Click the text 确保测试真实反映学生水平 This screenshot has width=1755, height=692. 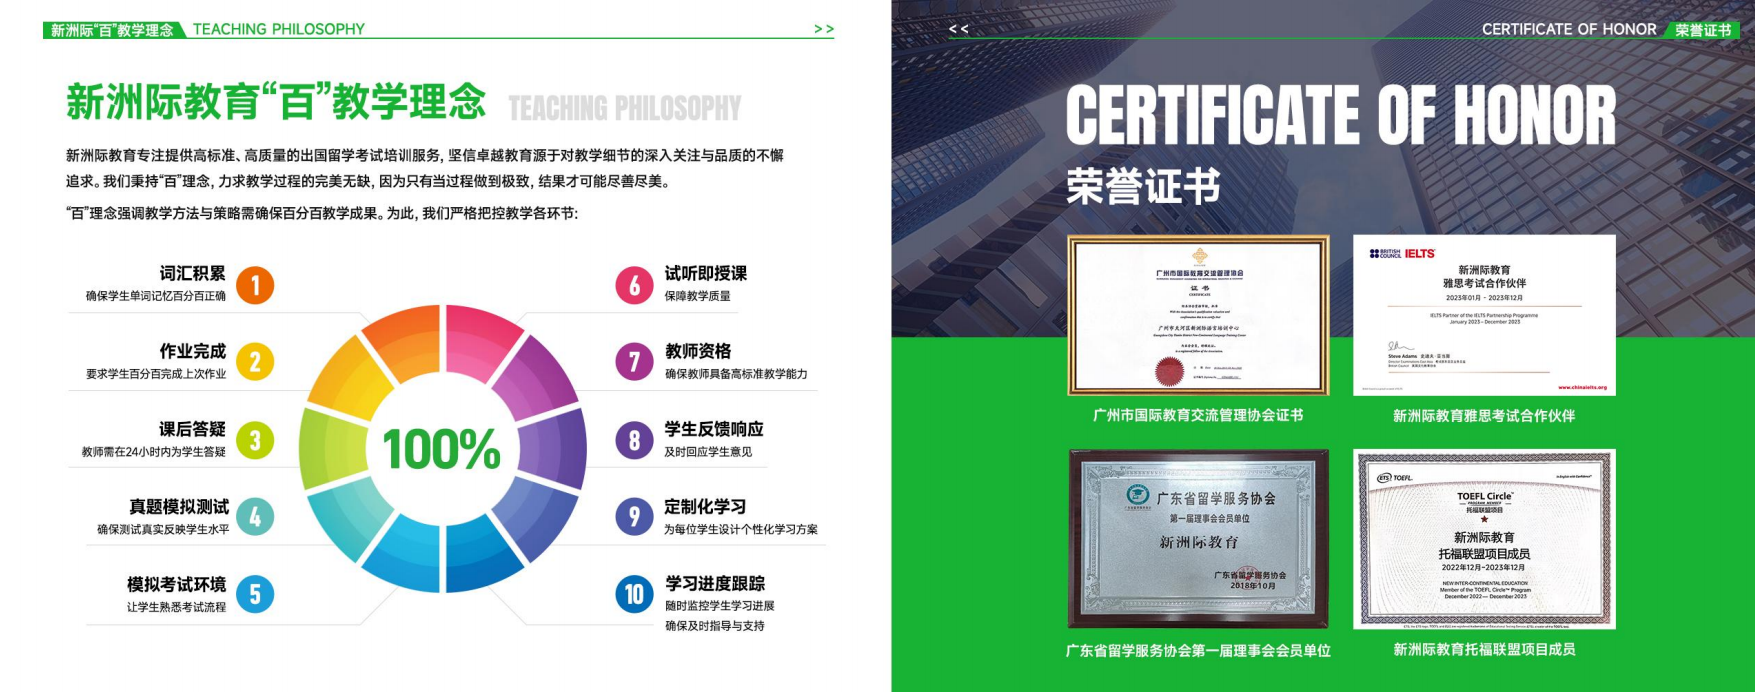coord(163,529)
